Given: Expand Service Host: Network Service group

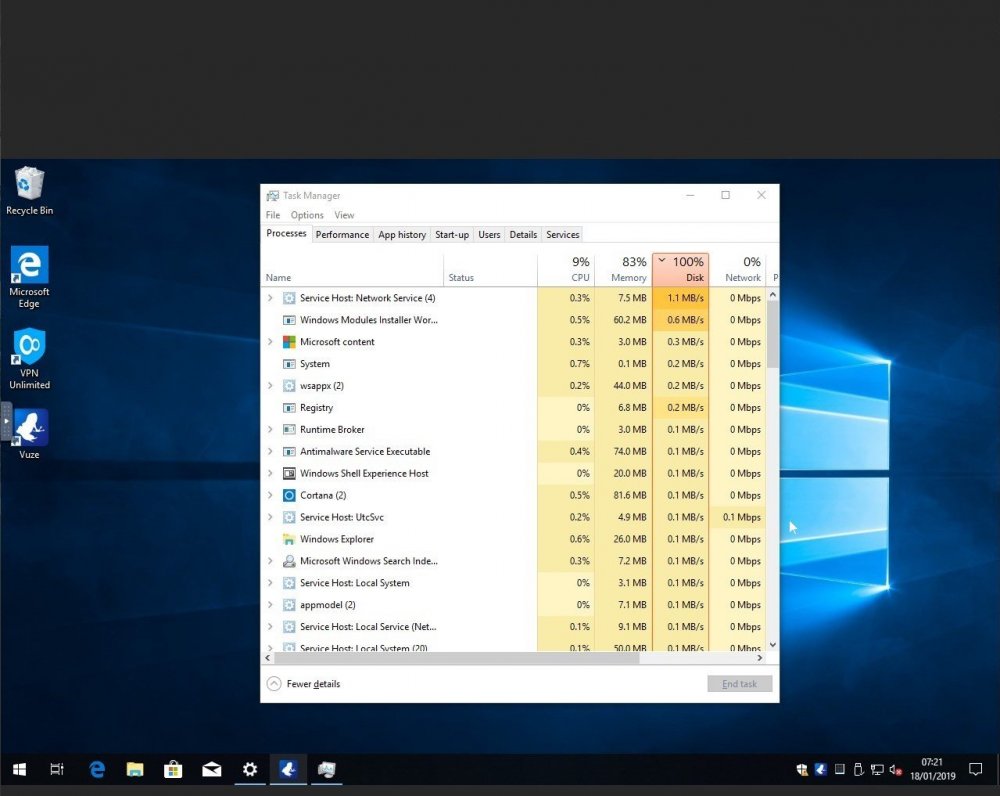Looking at the screenshot, I should 270,298.
